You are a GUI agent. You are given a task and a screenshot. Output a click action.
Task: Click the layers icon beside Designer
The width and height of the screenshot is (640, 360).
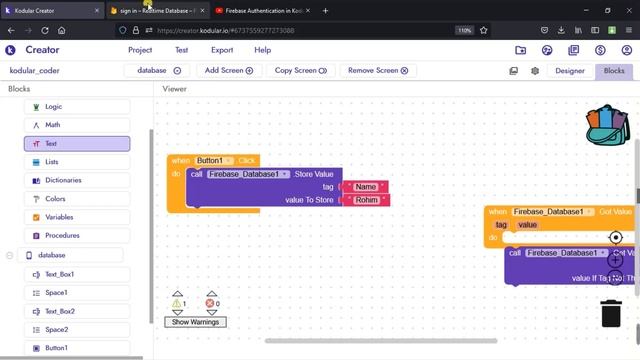coord(513,71)
